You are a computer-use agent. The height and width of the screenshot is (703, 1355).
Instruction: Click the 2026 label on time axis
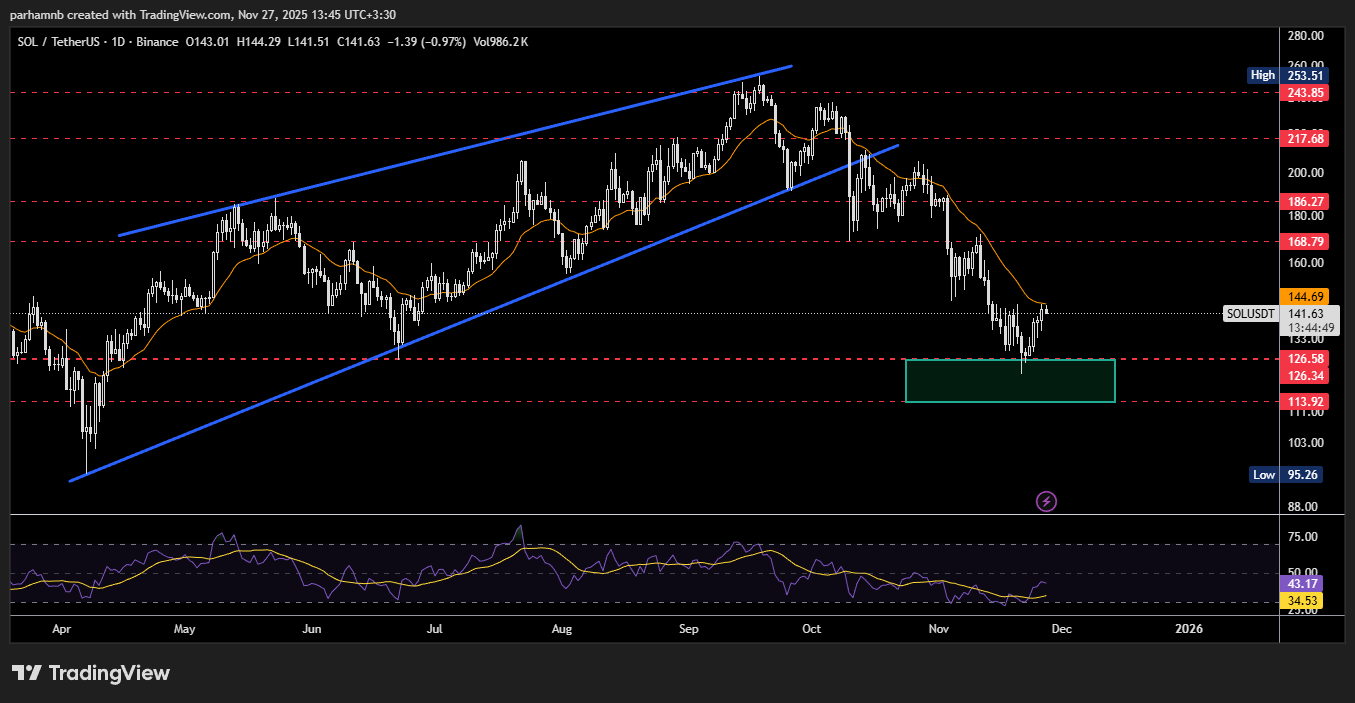click(1189, 629)
